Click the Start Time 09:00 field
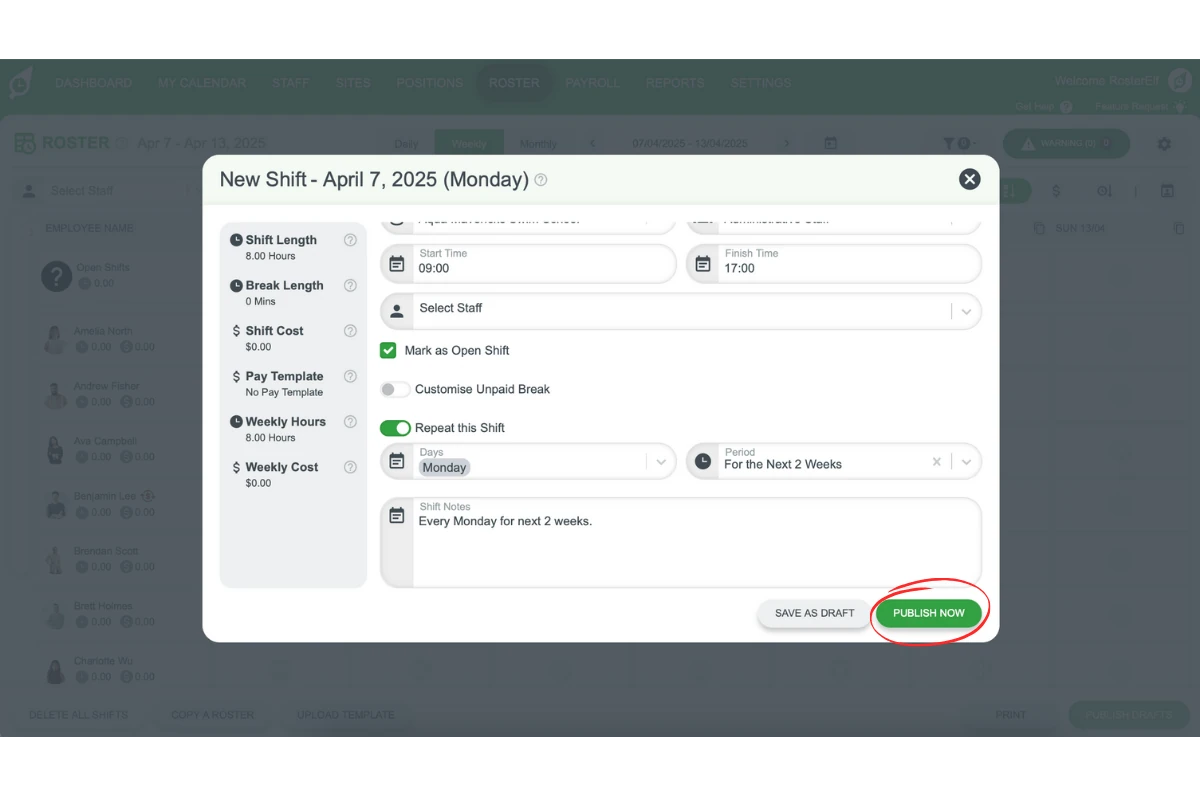 click(x=529, y=264)
